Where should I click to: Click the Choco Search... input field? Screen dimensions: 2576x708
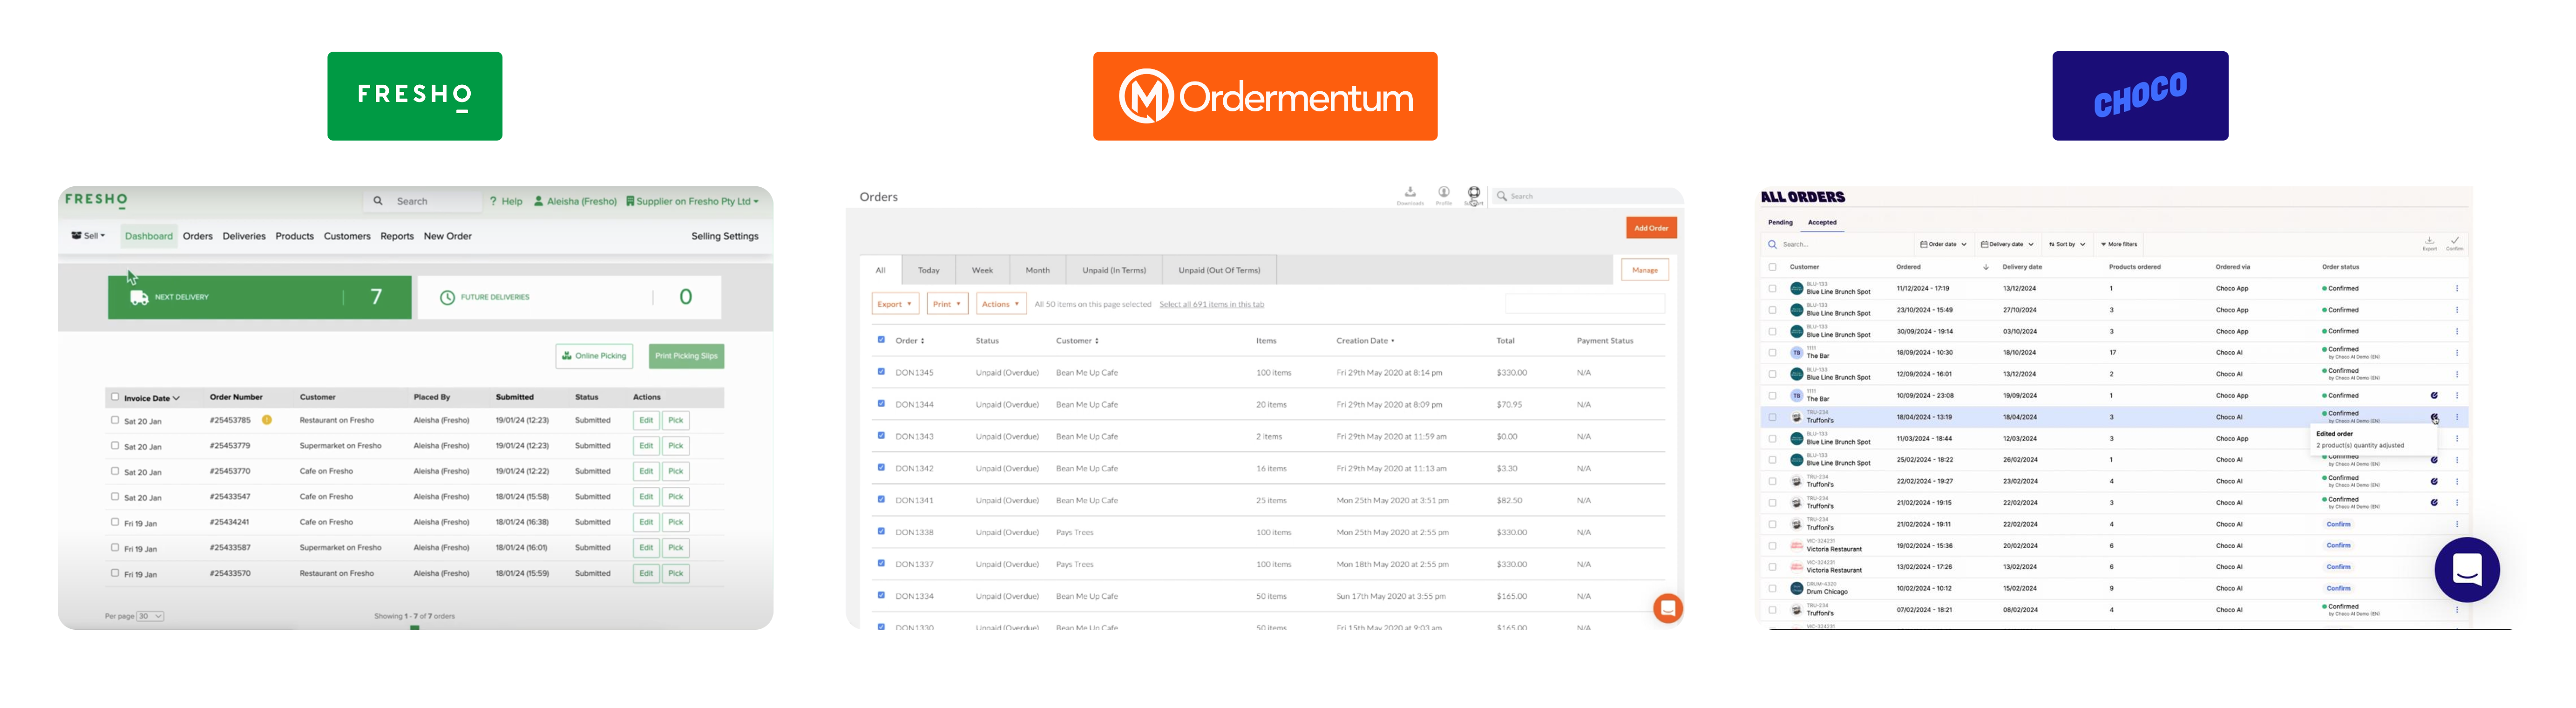pos(1838,244)
